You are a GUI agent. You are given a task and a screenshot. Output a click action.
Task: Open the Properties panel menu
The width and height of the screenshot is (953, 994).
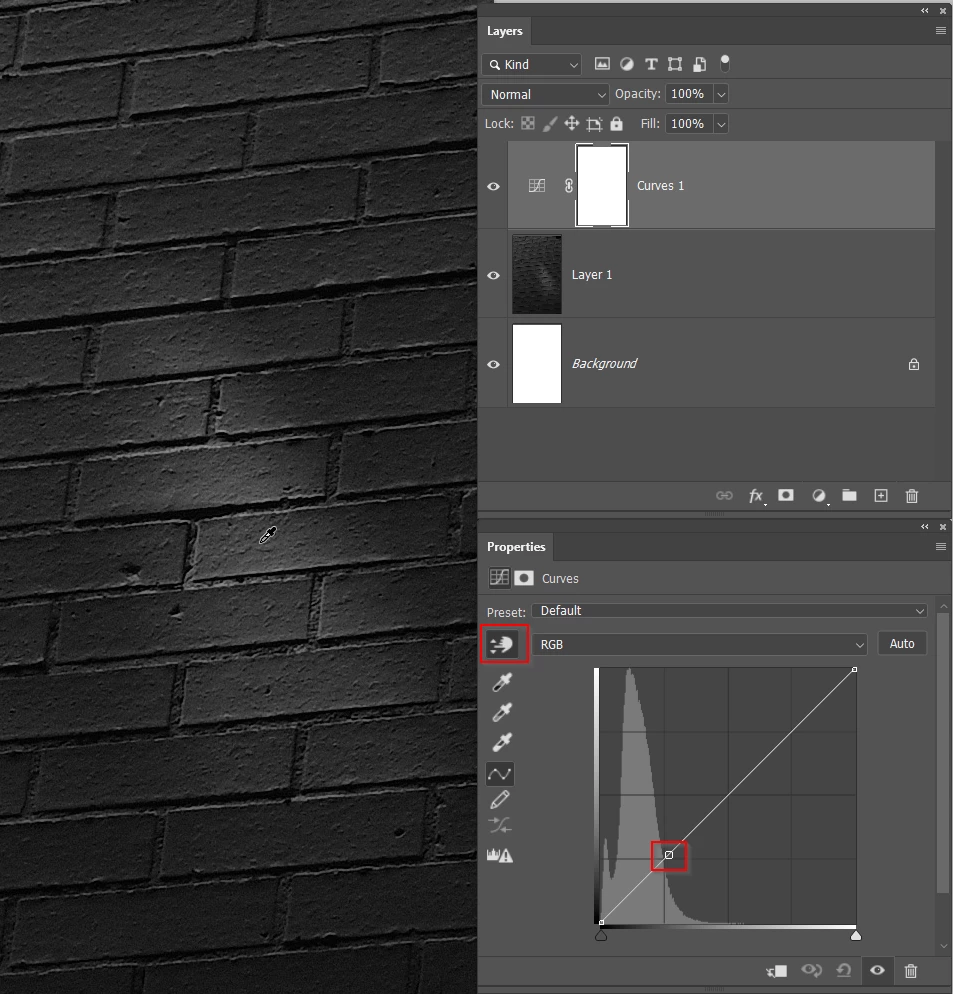point(941,546)
